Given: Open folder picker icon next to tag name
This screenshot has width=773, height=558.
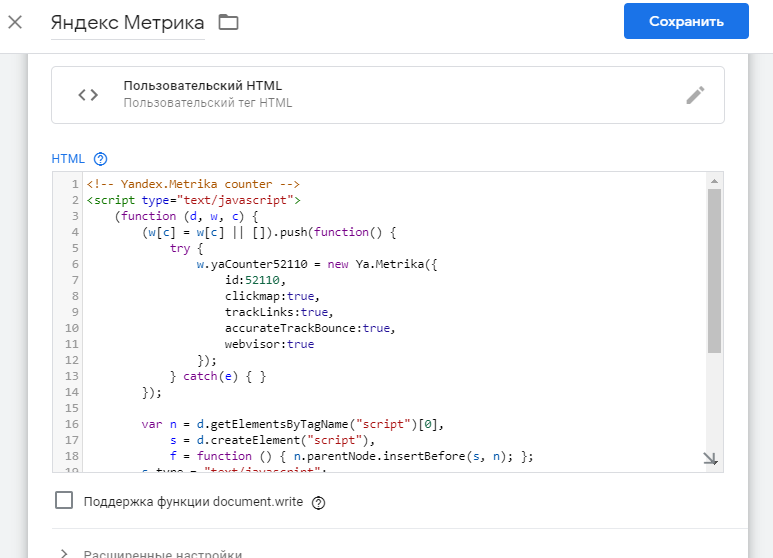Looking at the screenshot, I should [228, 22].
